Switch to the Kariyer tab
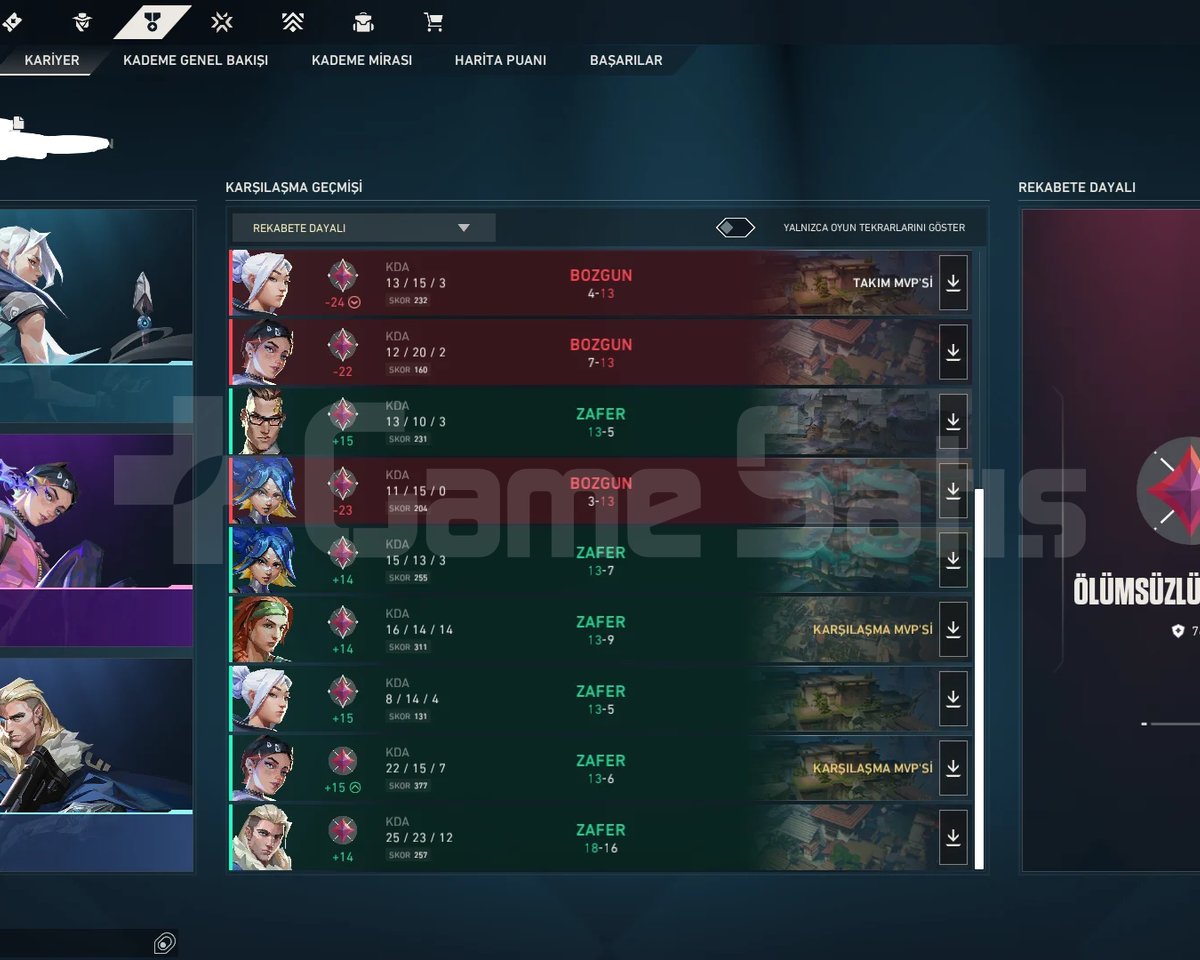 [x=52, y=60]
